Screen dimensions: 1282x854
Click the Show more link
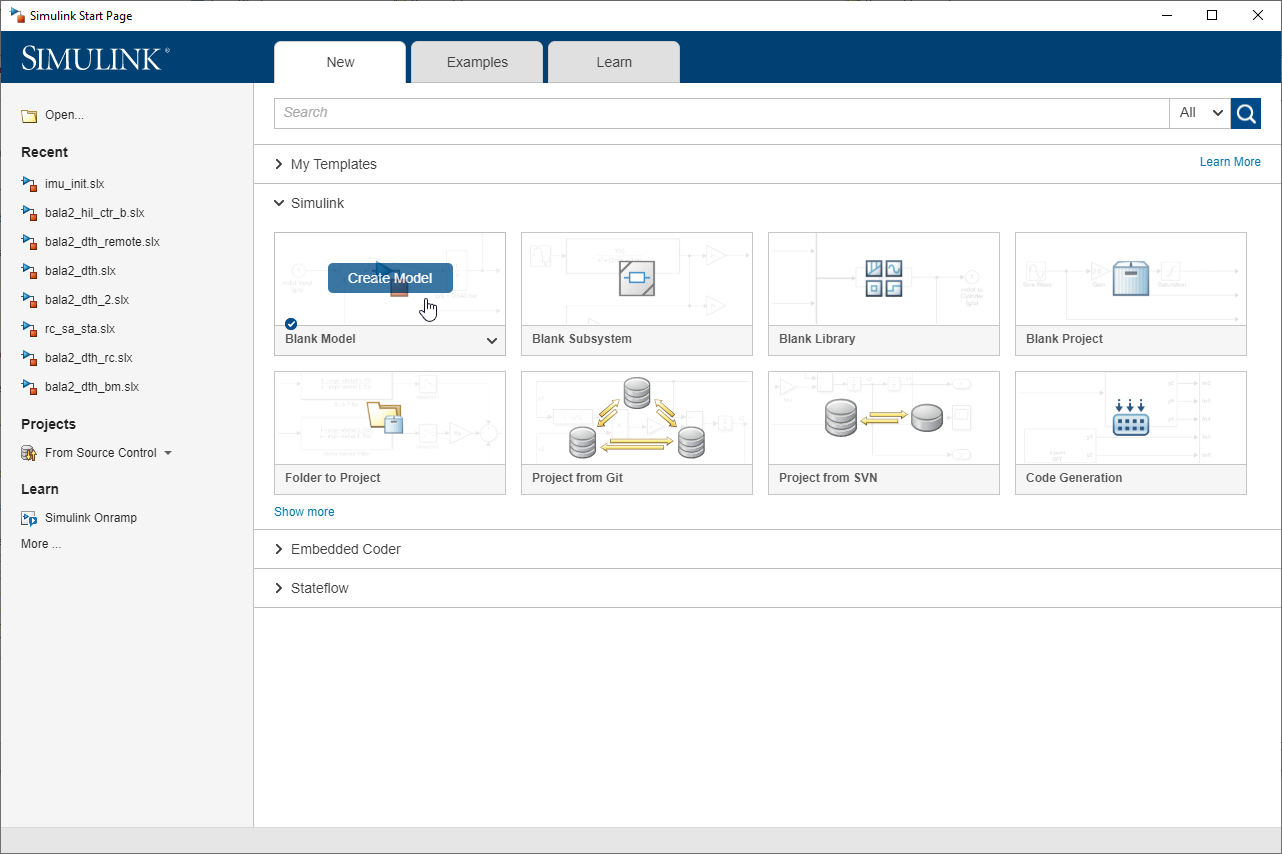click(x=304, y=512)
